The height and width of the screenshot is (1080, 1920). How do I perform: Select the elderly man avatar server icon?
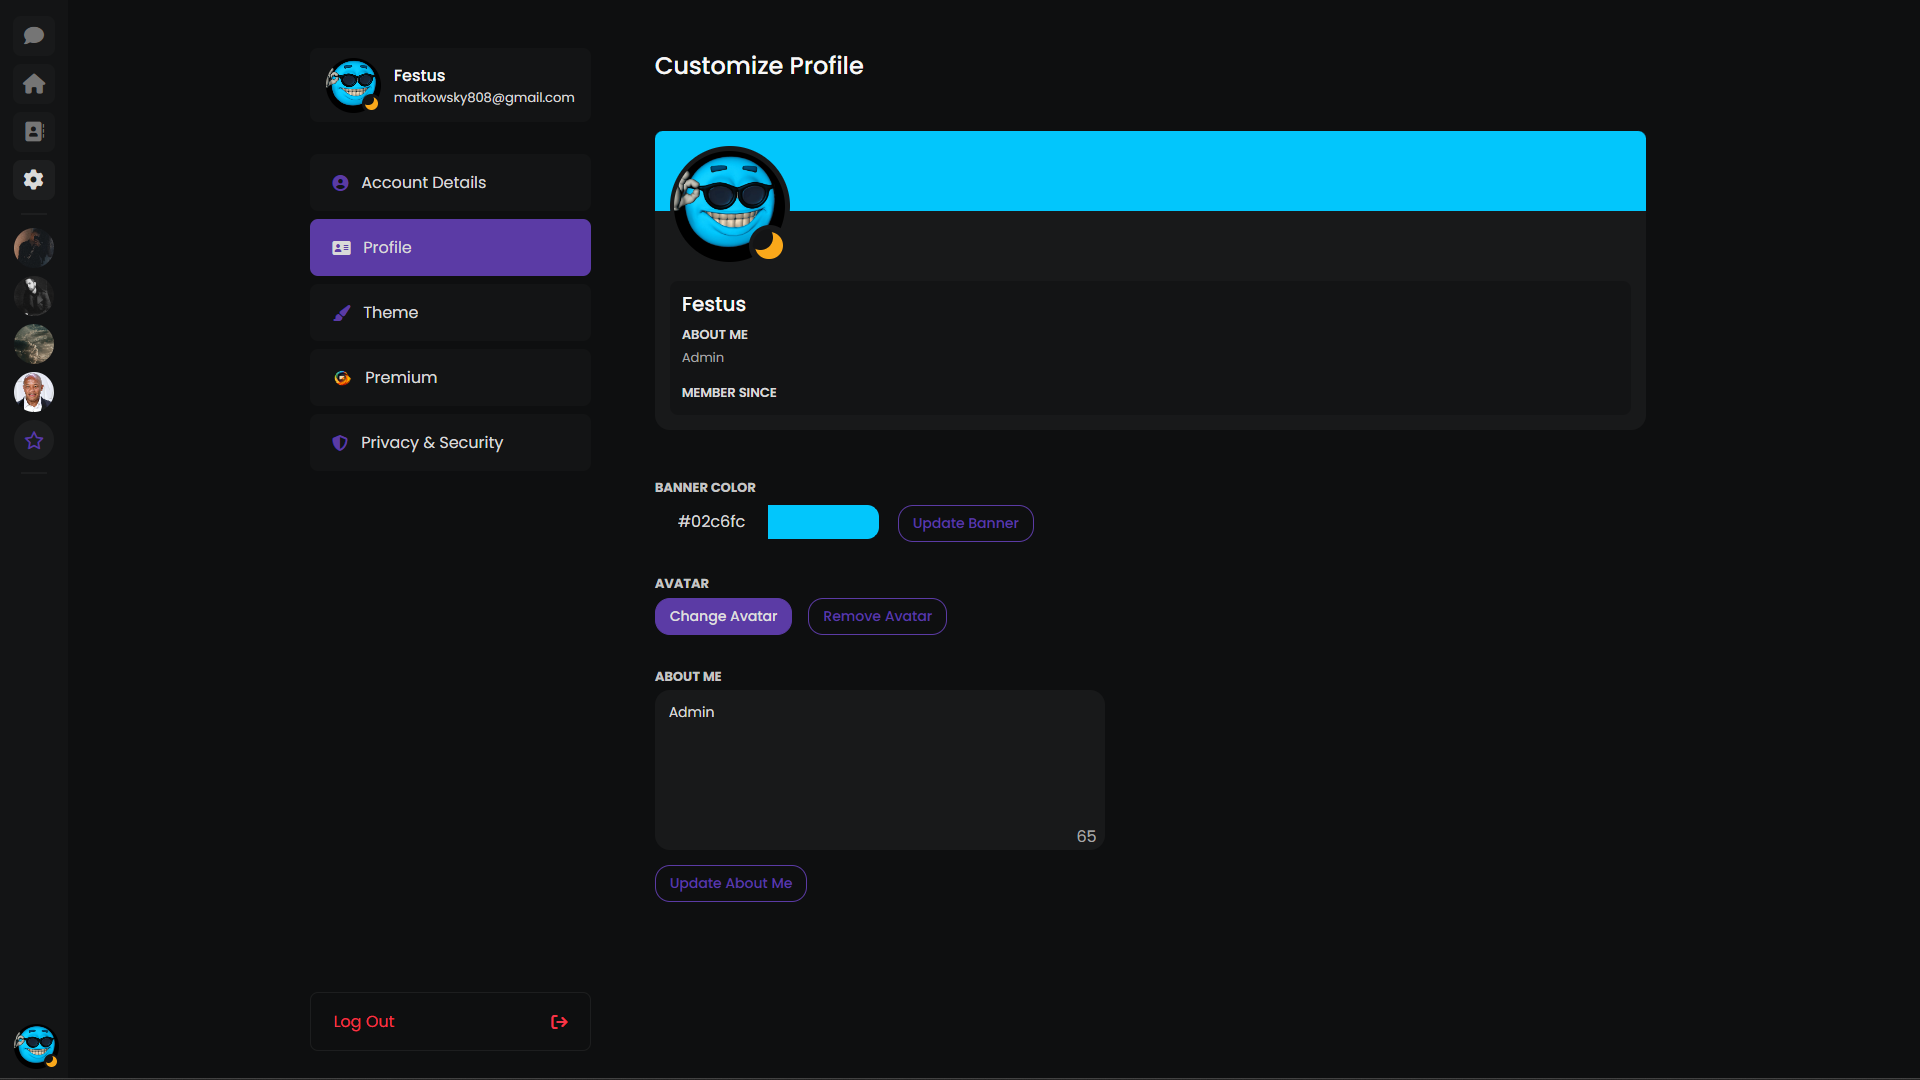tap(34, 392)
